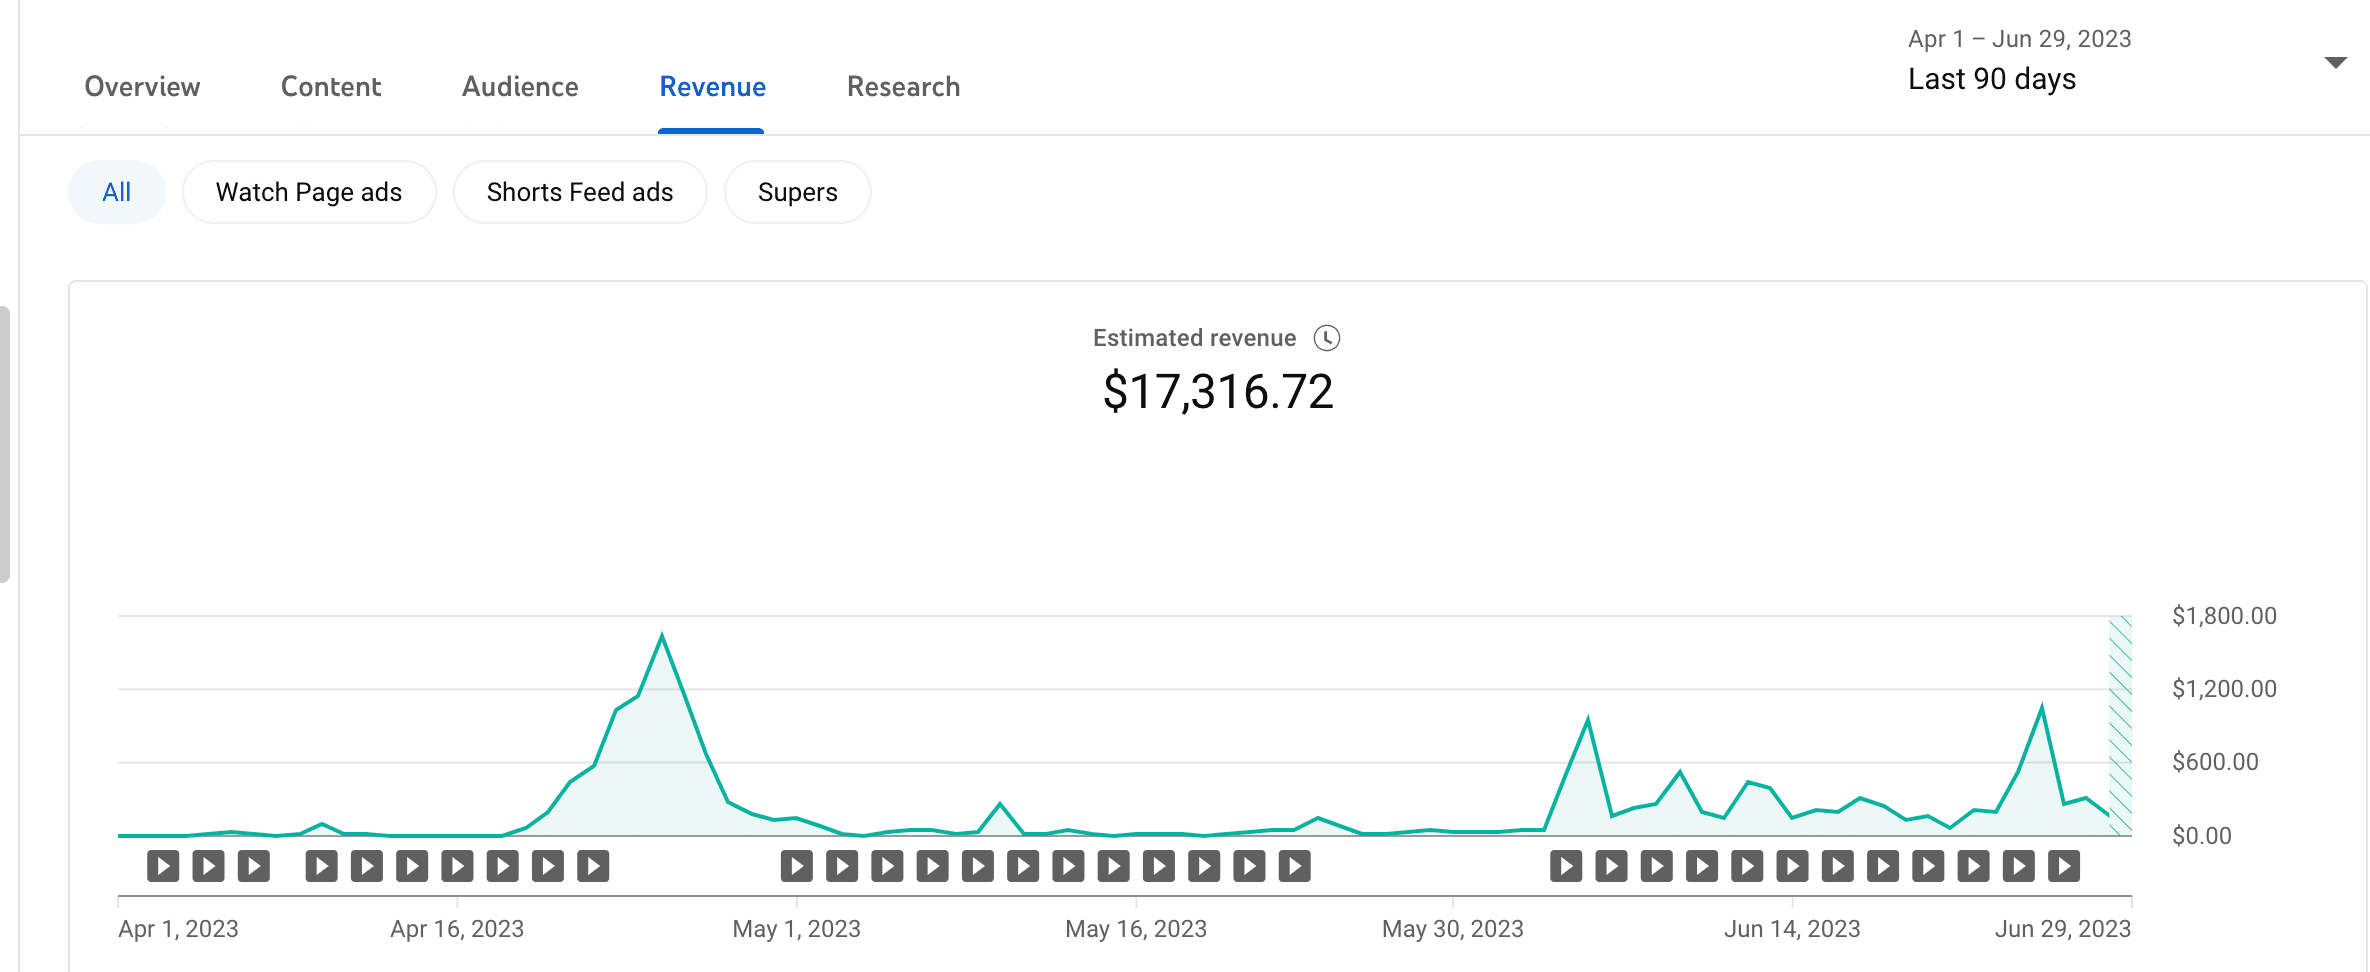Enable the Watch Page ads filter chip
This screenshot has width=2370, height=972.
(309, 192)
